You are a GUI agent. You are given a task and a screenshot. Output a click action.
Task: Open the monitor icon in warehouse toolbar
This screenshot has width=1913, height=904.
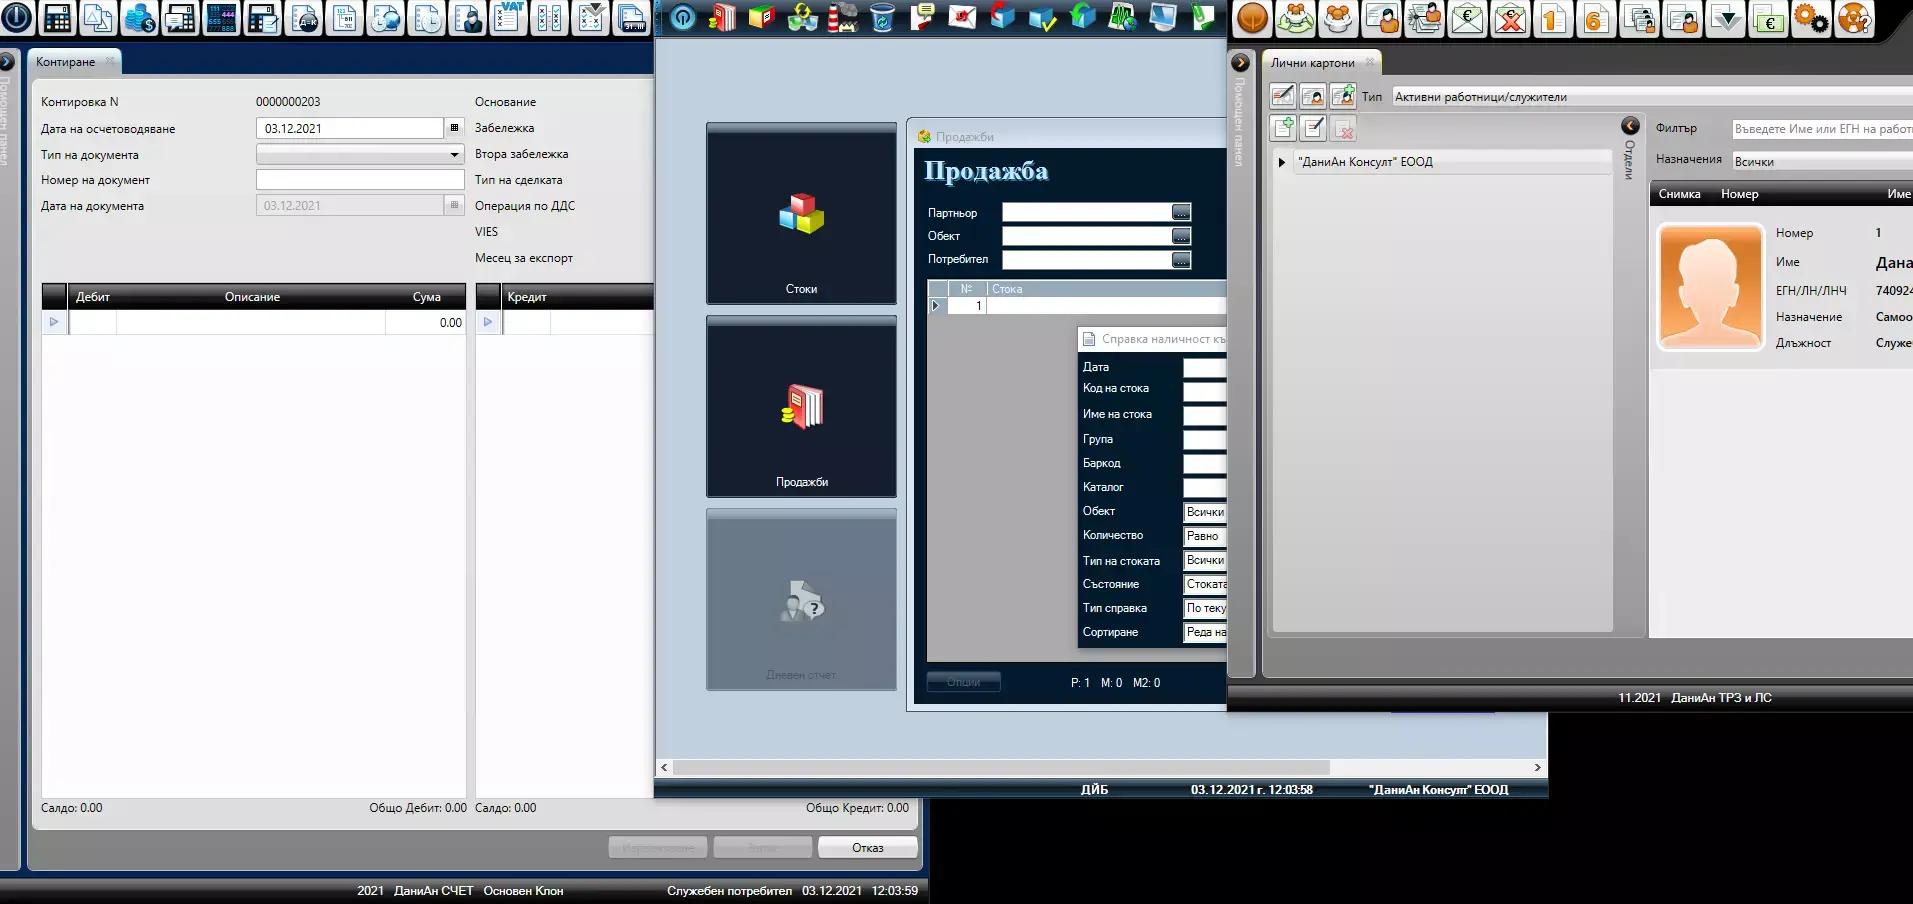1163,17
